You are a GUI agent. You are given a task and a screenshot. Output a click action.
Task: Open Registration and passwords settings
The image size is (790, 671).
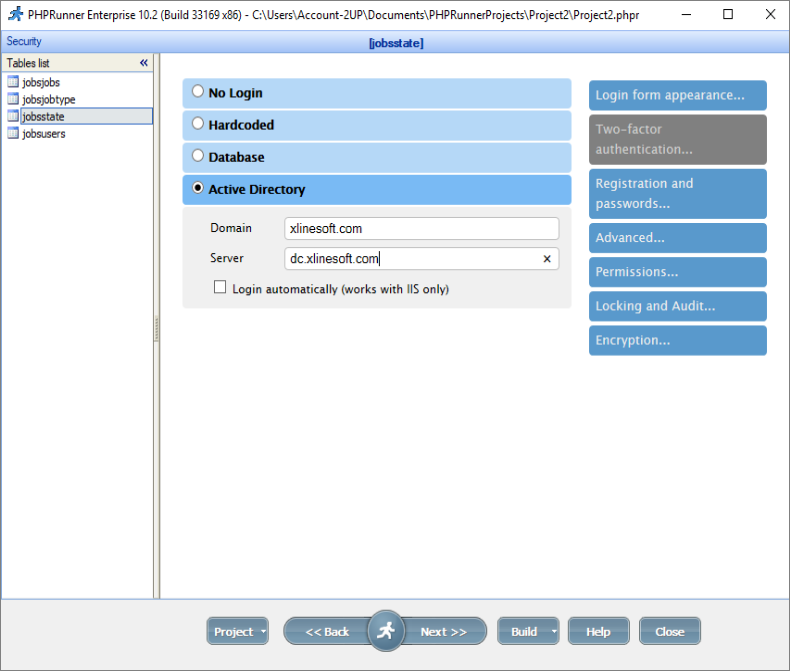coord(678,194)
